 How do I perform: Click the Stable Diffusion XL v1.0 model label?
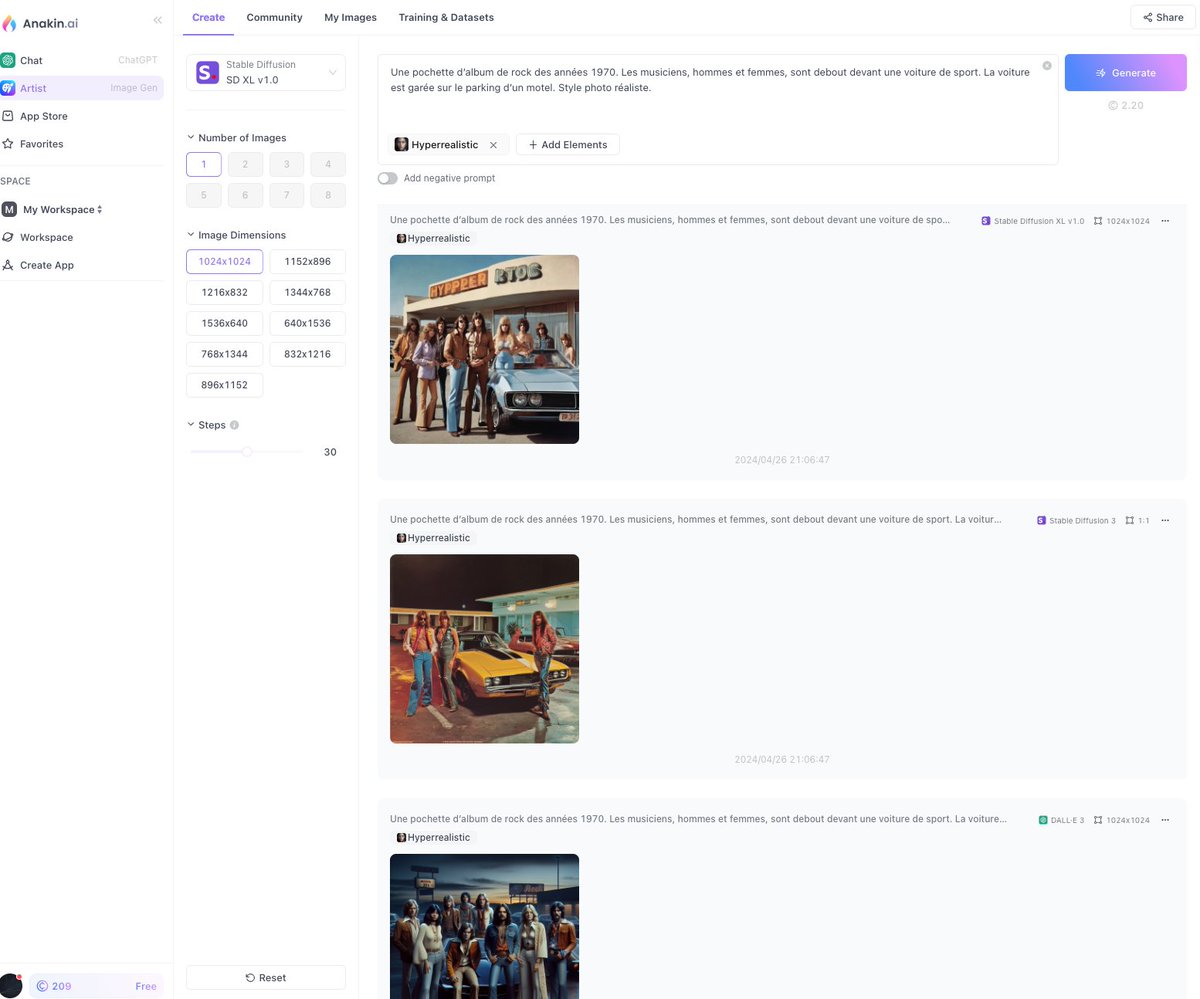pos(1032,221)
